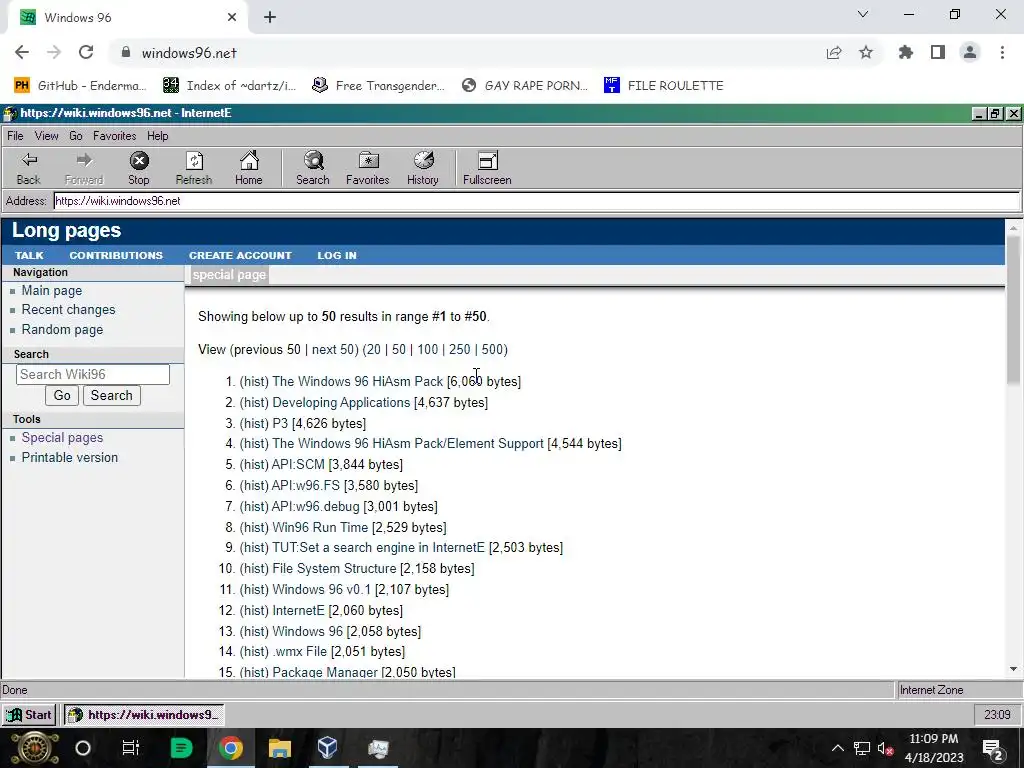
Task: Open Random page link
Action: pos(62,329)
